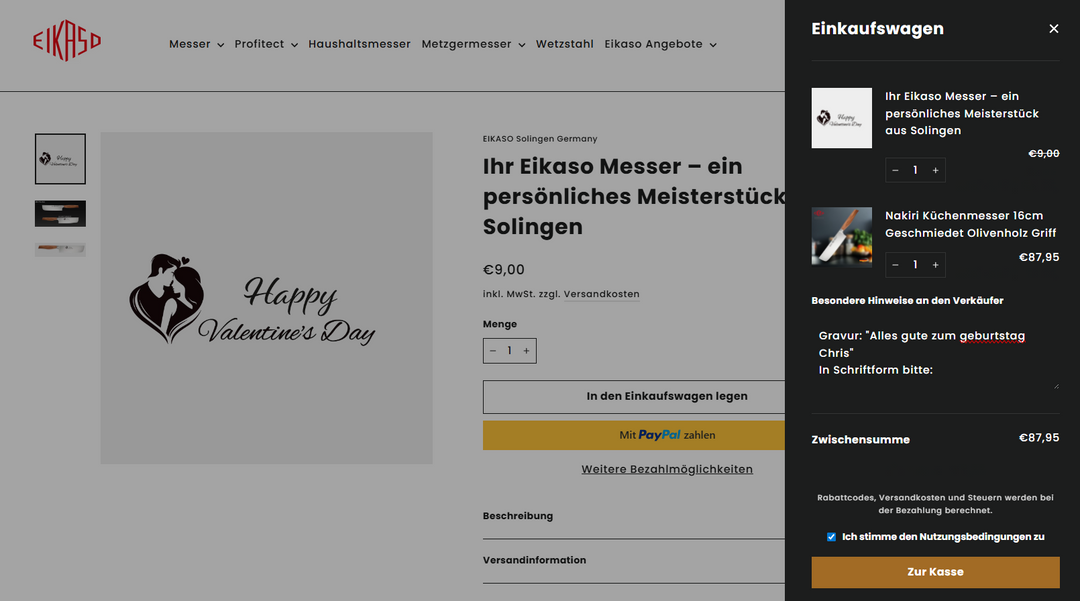Open the Messer dropdown menu
The height and width of the screenshot is (601, 1080).
click(x=196, y=44)
